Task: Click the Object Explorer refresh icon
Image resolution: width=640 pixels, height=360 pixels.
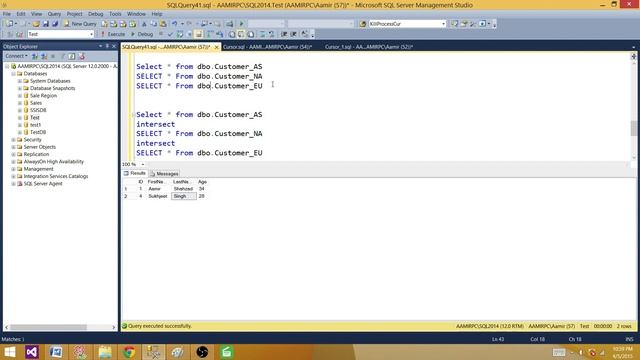Action: (72, 56)
